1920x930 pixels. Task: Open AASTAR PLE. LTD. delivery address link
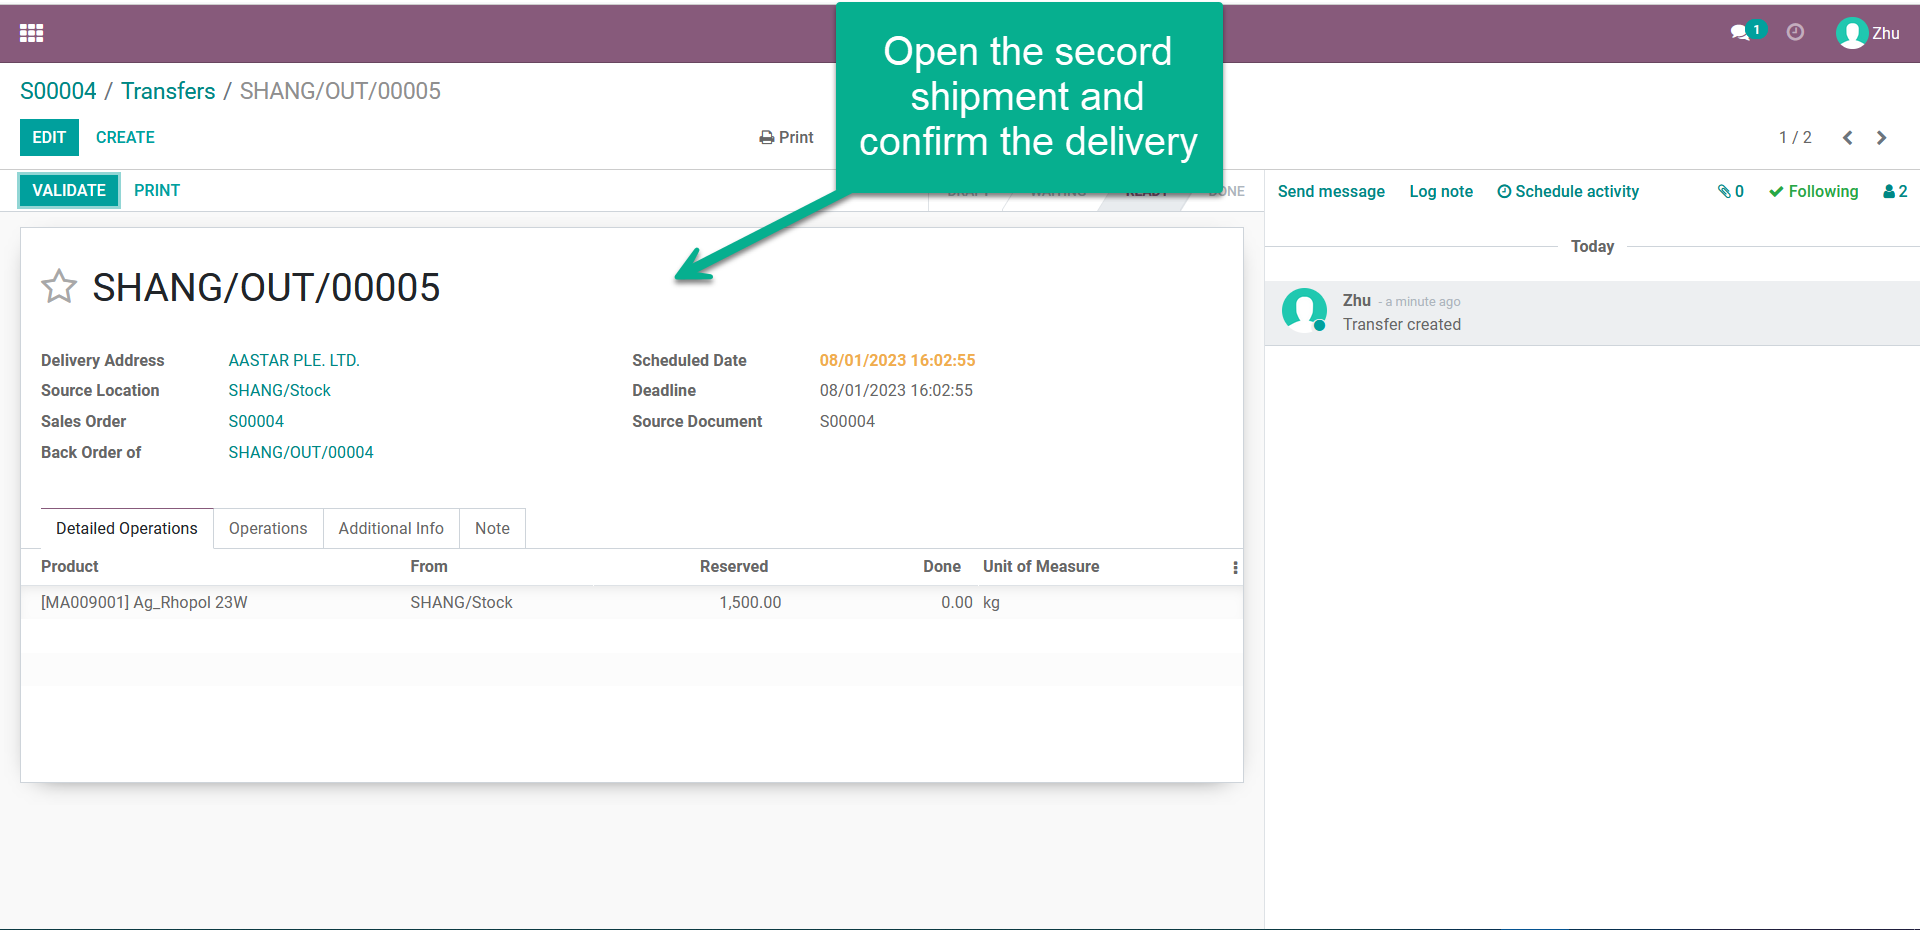(294, 360)
